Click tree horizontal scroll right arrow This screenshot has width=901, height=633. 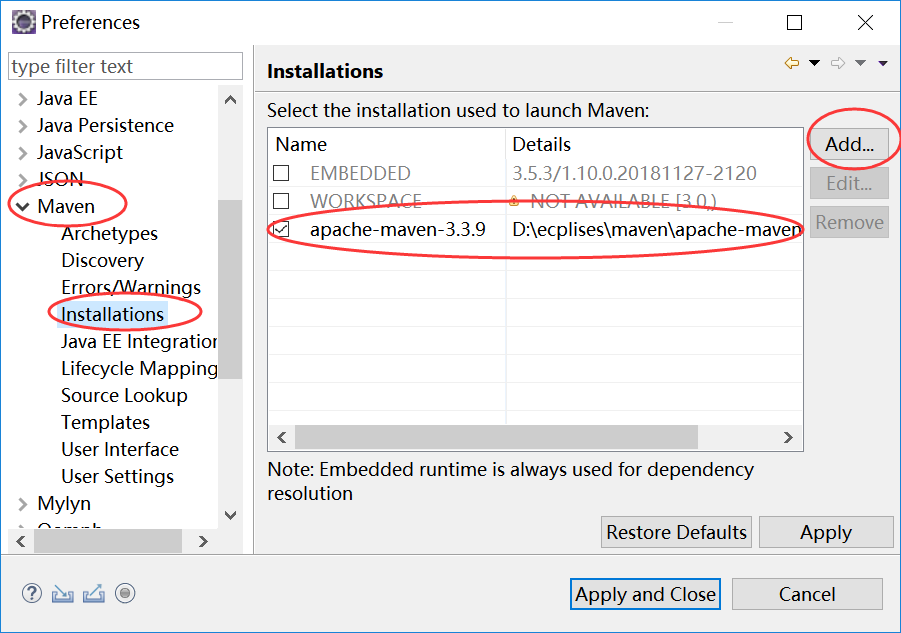click(202, 542)
